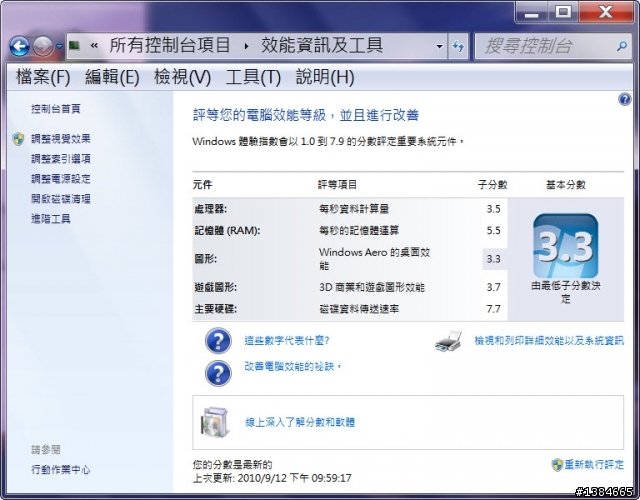Open 進階工具 link

51,219
